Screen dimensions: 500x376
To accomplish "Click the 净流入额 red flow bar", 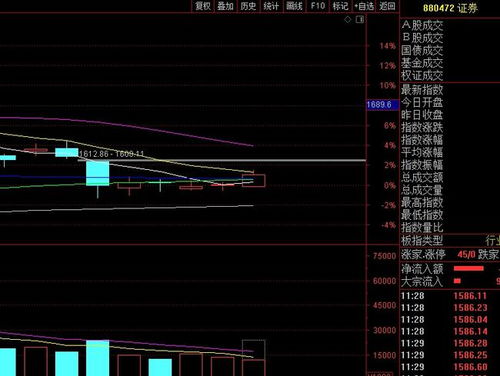I will (468, 268).
